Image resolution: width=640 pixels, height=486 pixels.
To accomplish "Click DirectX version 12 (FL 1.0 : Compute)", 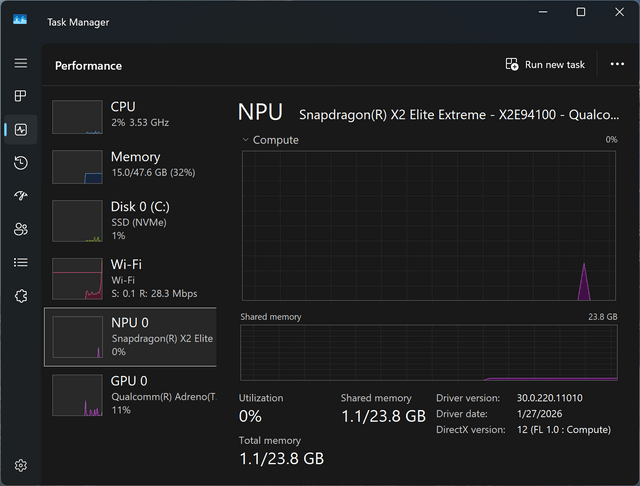I will click(x=564, y=430).
